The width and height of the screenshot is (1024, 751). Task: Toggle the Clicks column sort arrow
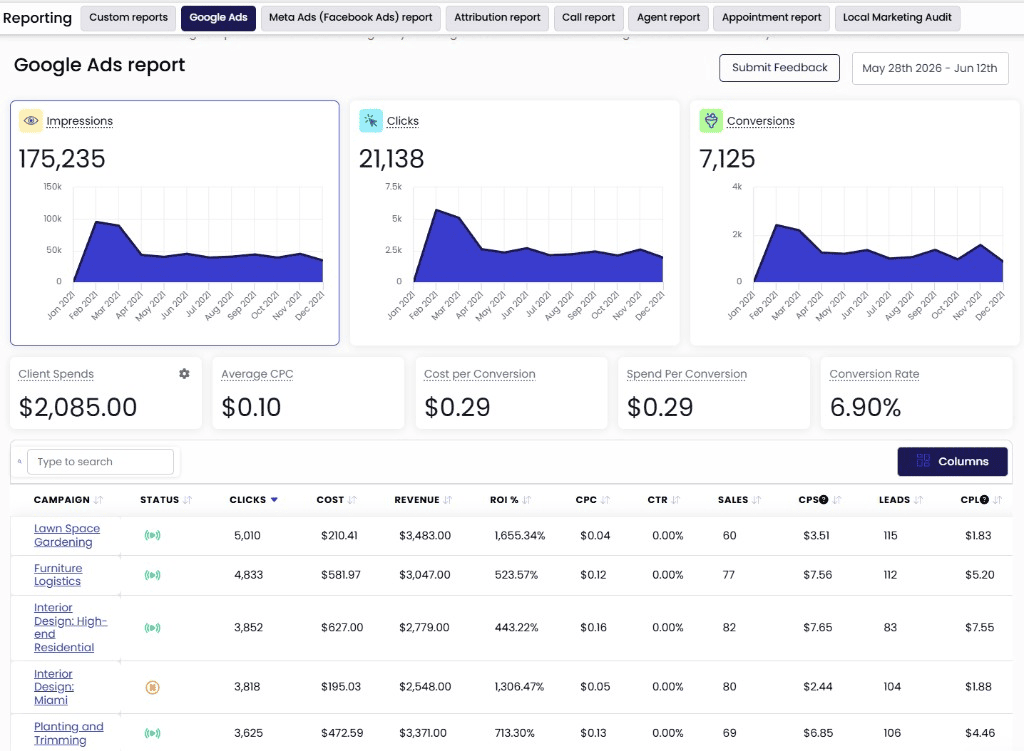coord(274,500)
